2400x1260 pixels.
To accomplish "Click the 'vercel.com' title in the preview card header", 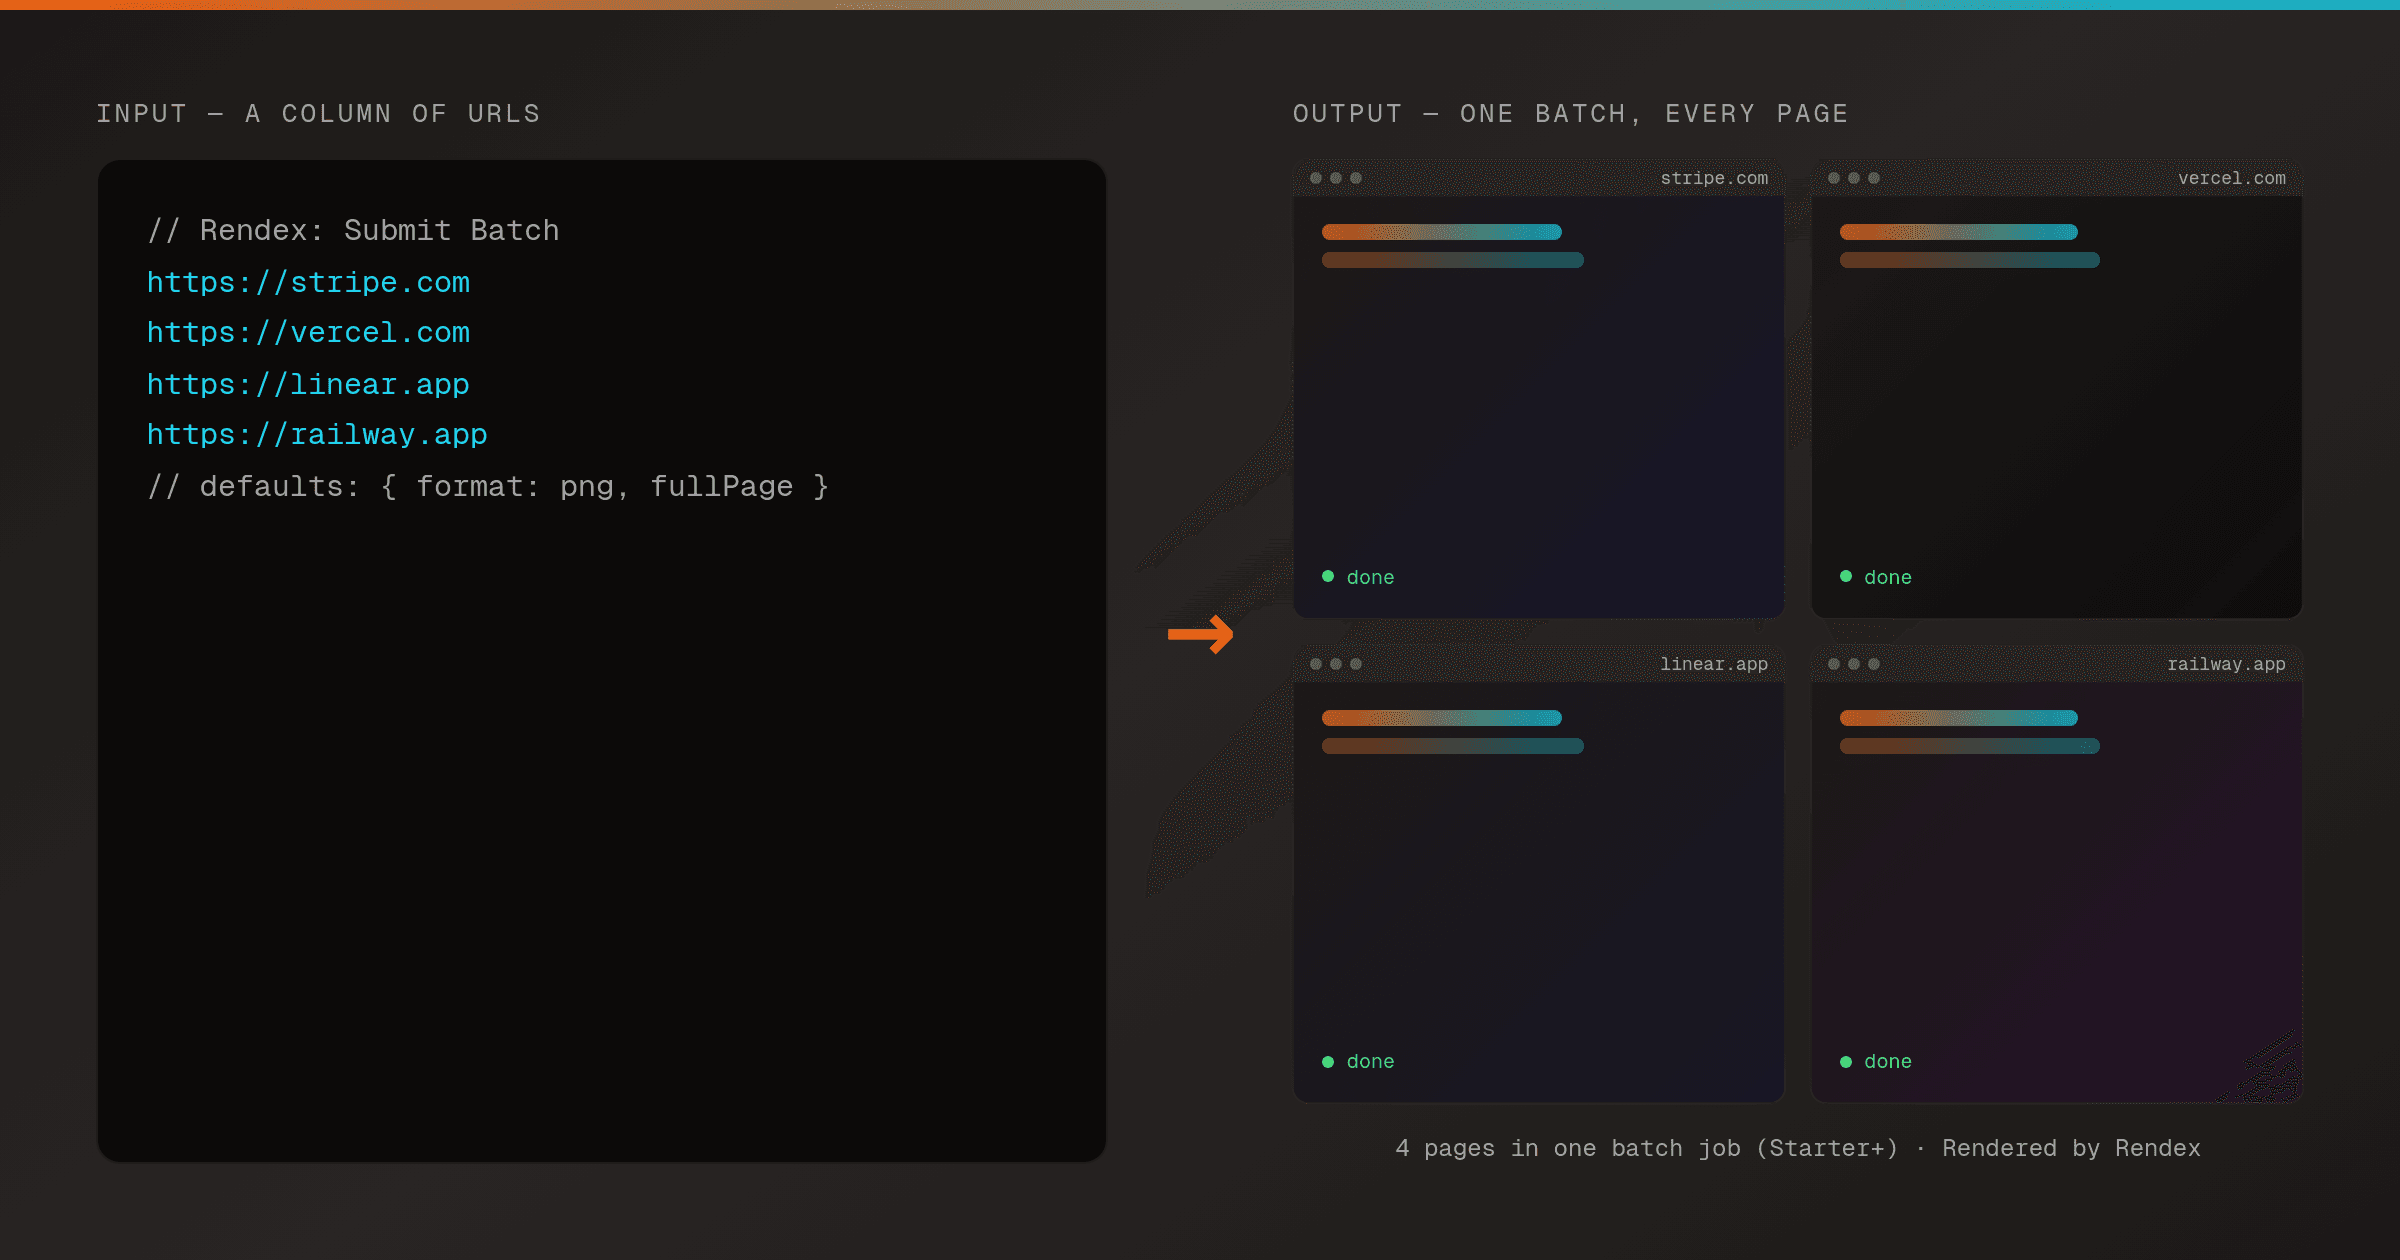I will tap(2232, 178).
